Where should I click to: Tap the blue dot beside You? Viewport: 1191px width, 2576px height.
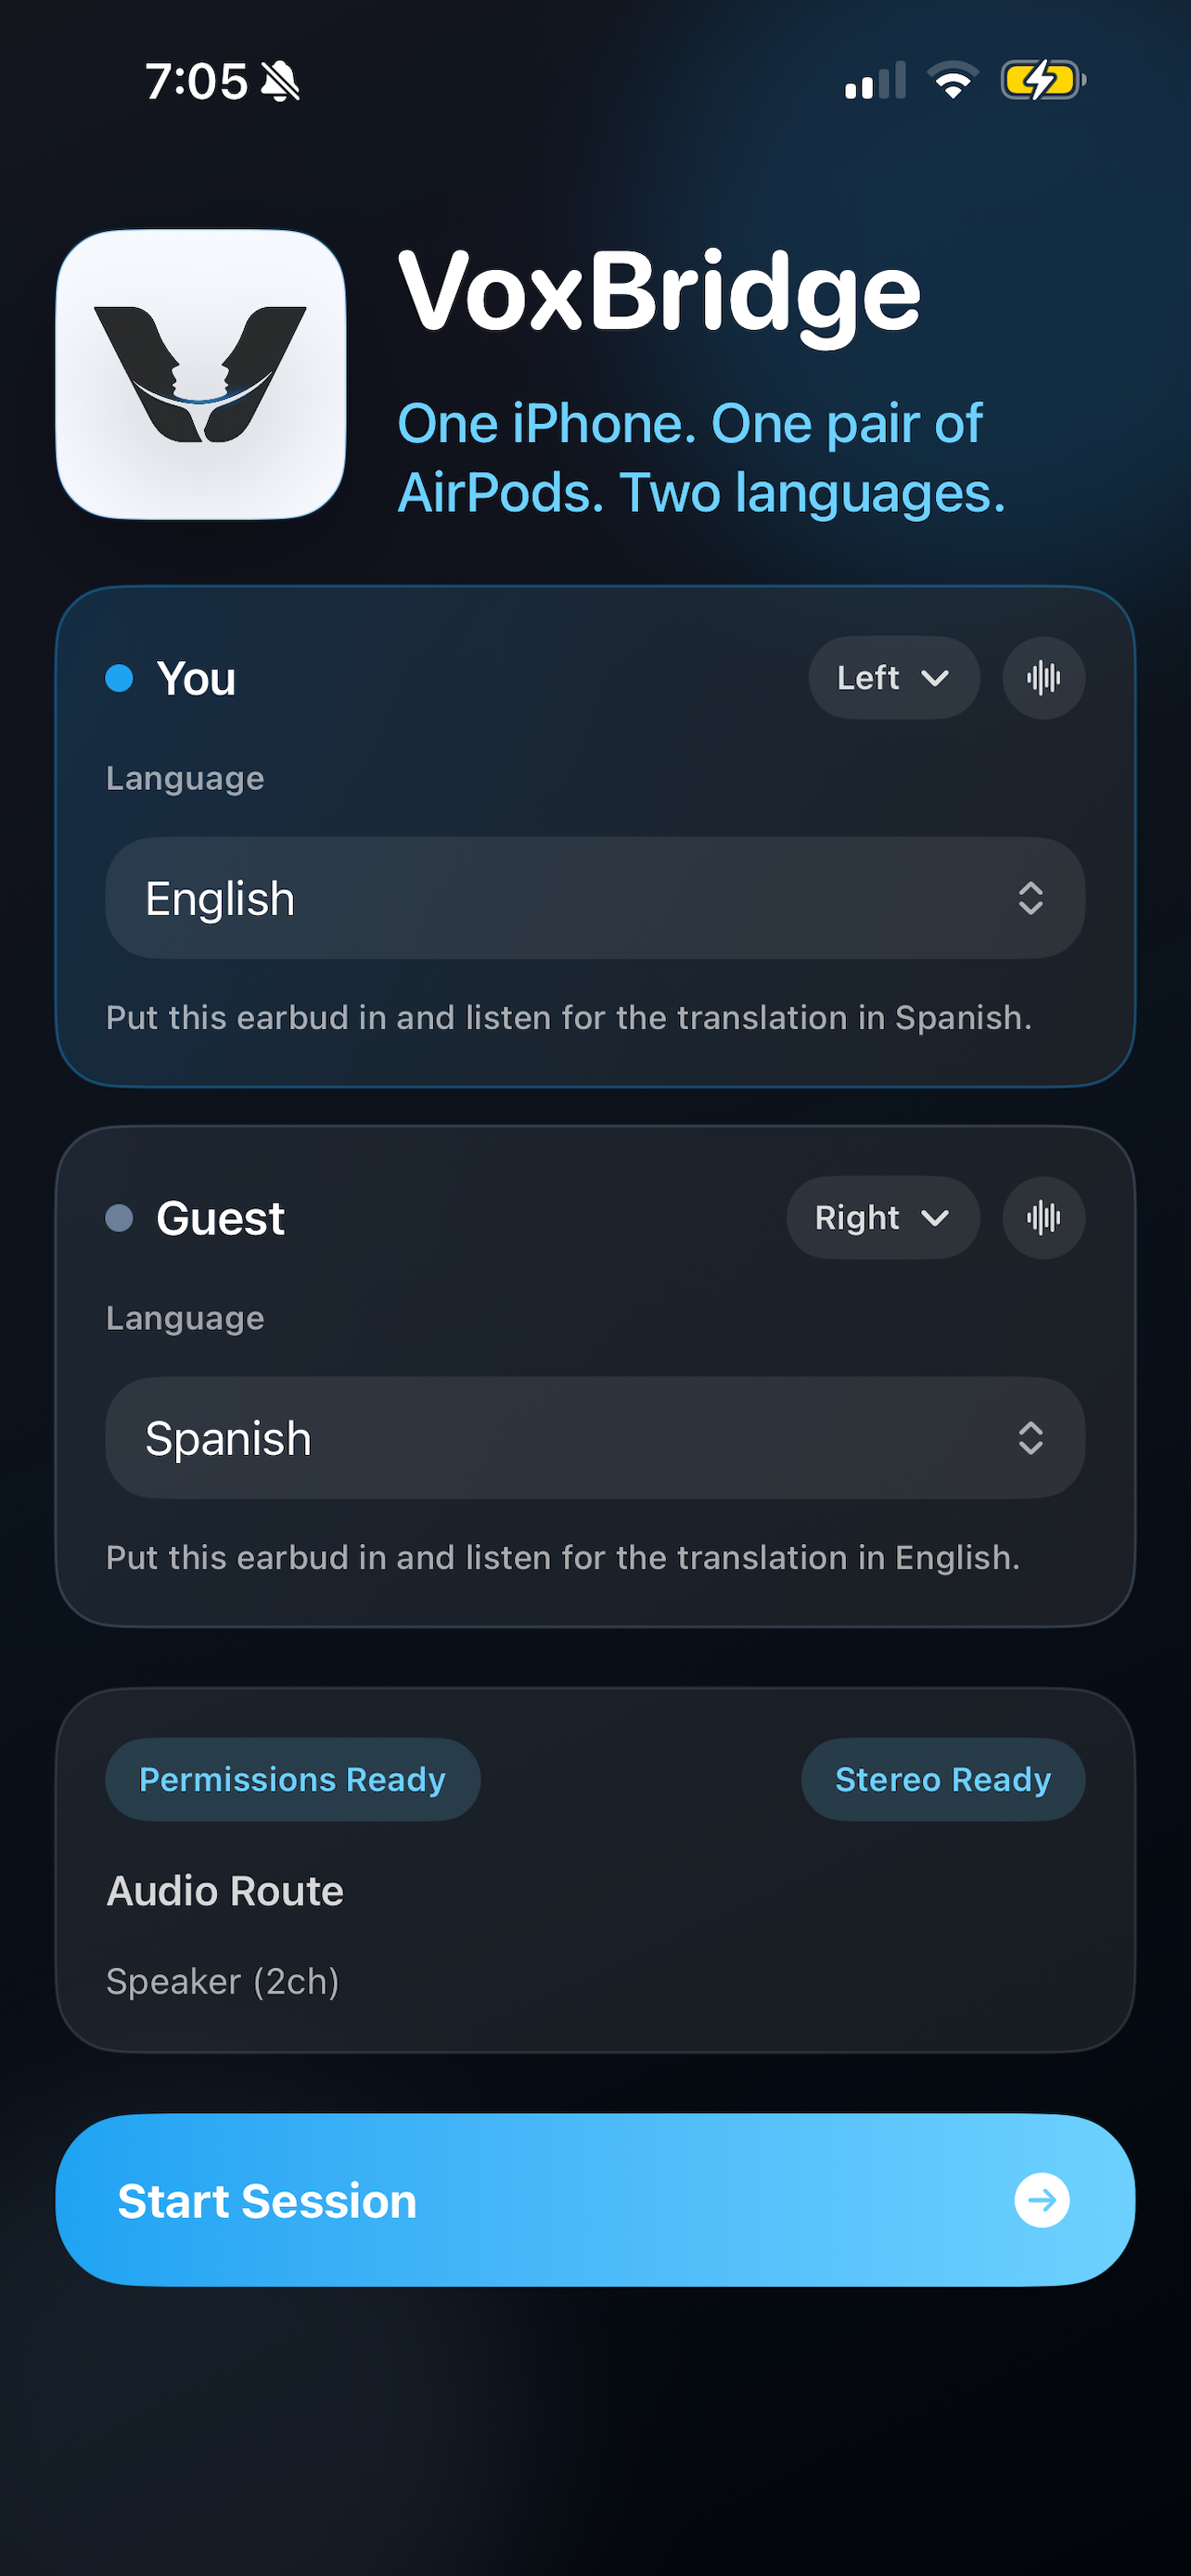click(120, 678)
